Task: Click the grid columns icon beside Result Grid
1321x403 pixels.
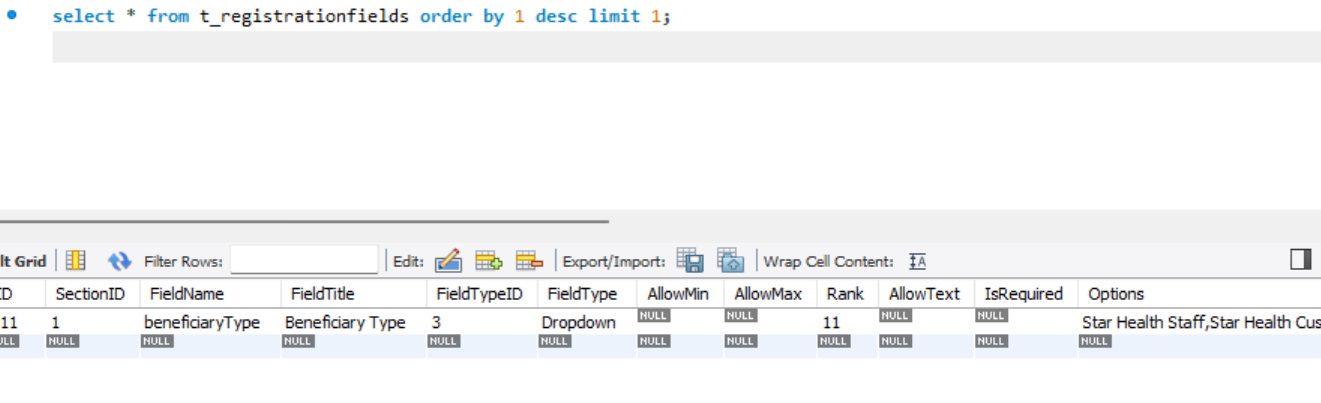Action: pos(75,261)
